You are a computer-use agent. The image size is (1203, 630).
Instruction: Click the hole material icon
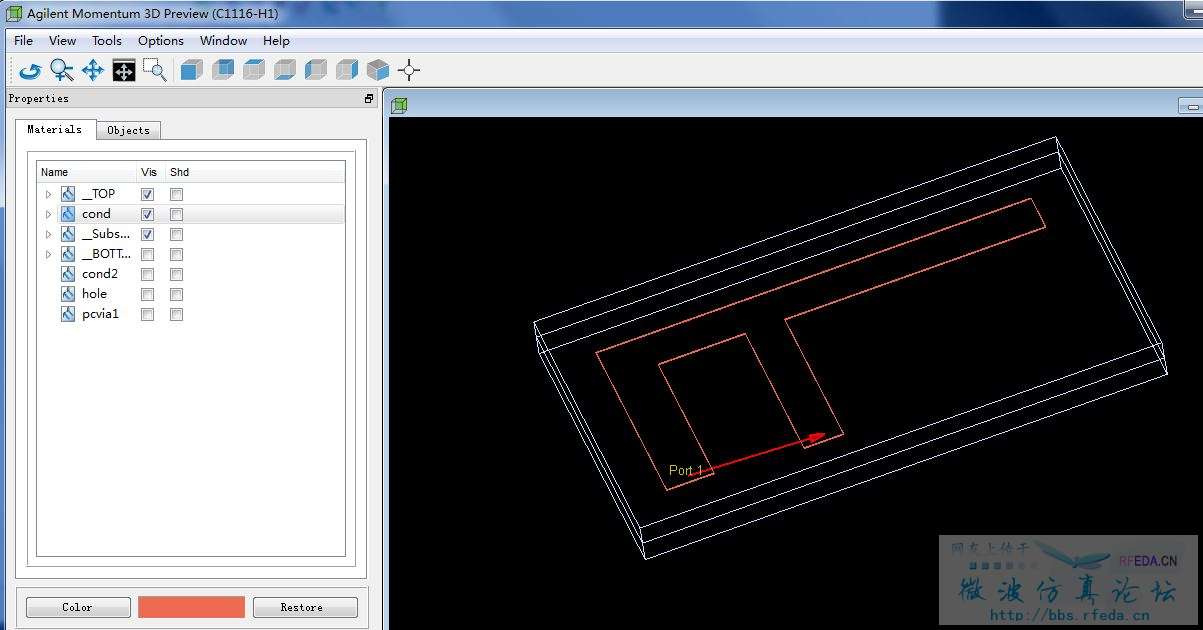68,294
